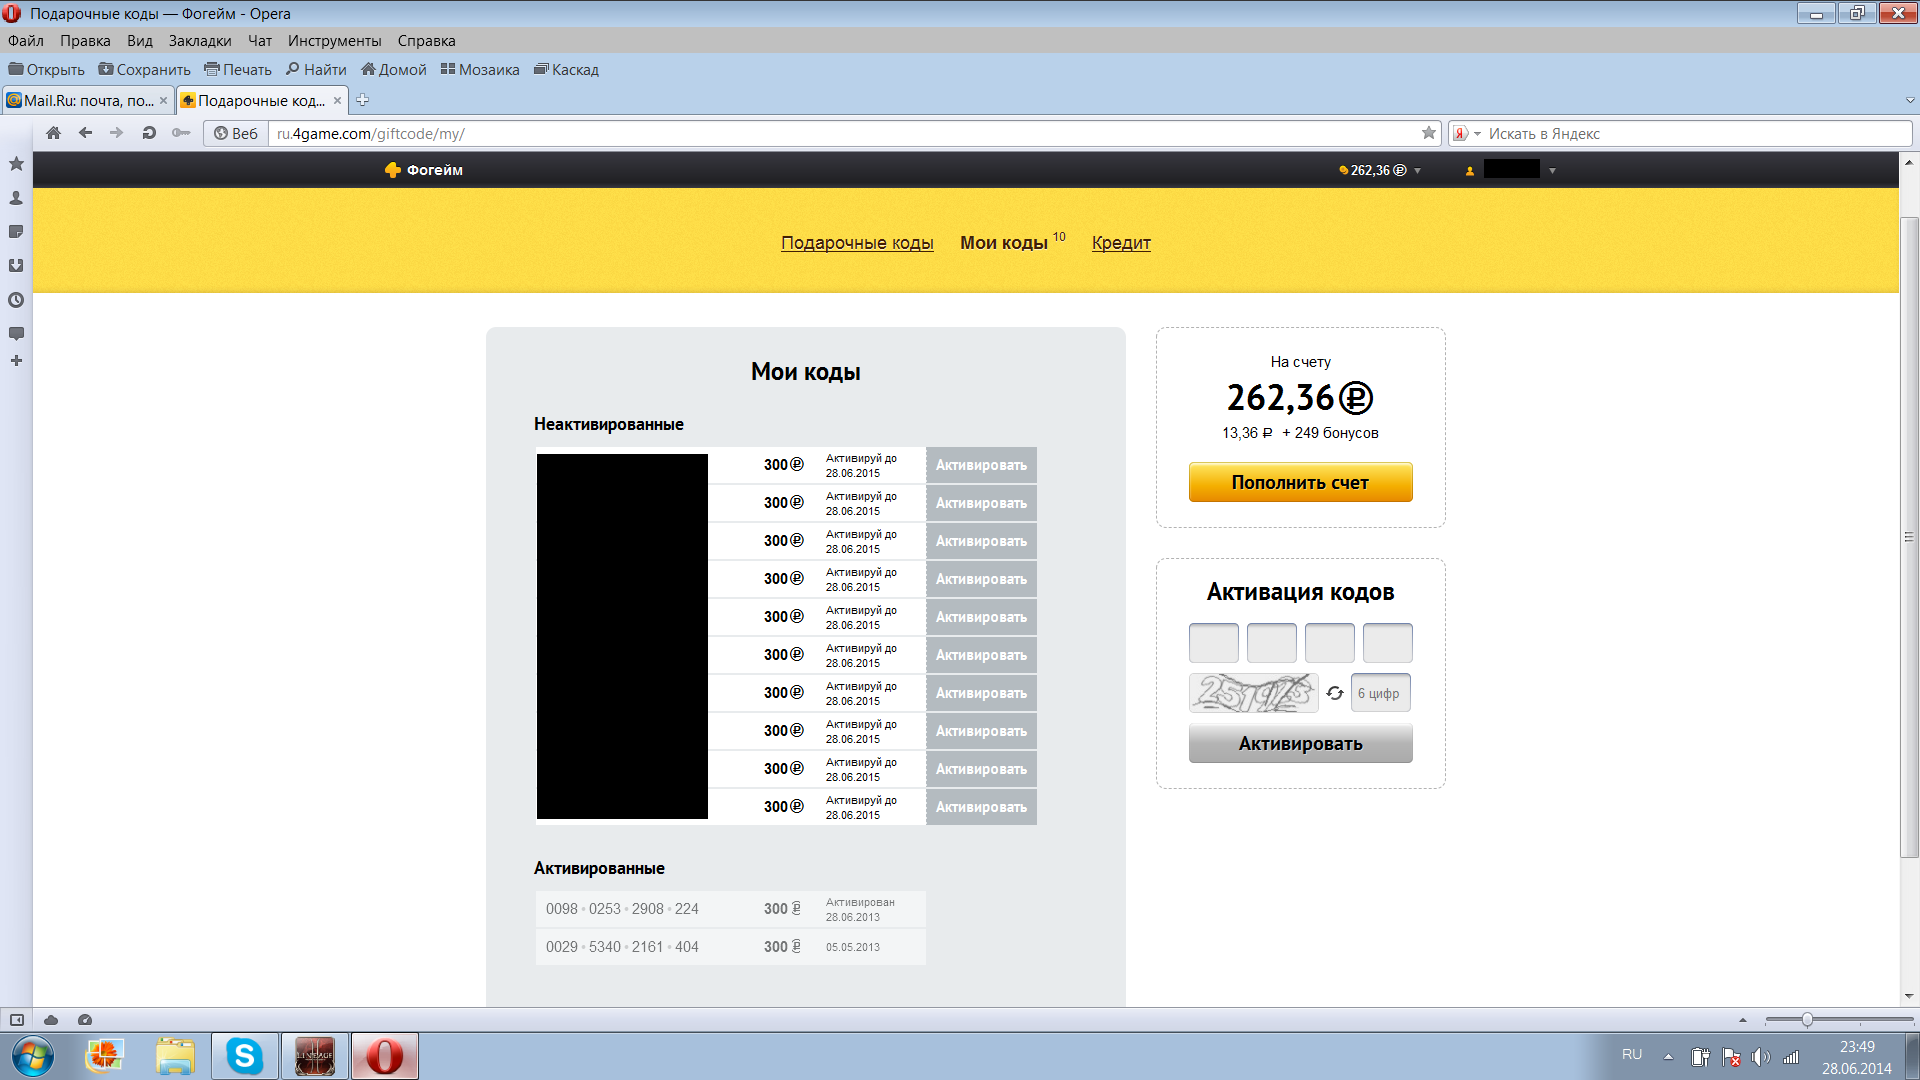Click the address bar URL field

845,133
